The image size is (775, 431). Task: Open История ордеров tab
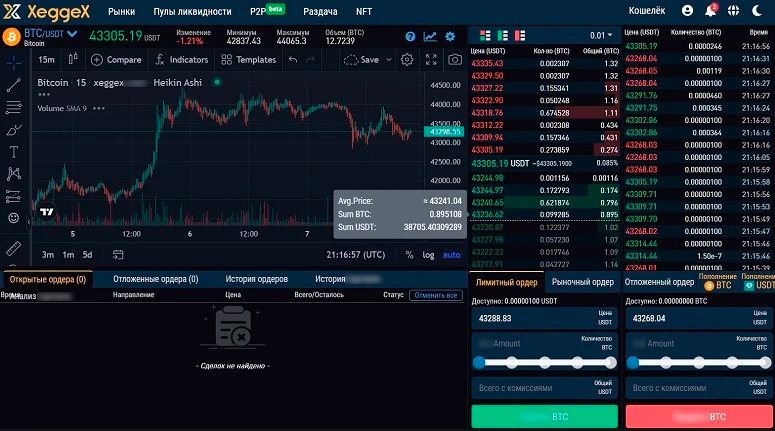click(256, 279)
